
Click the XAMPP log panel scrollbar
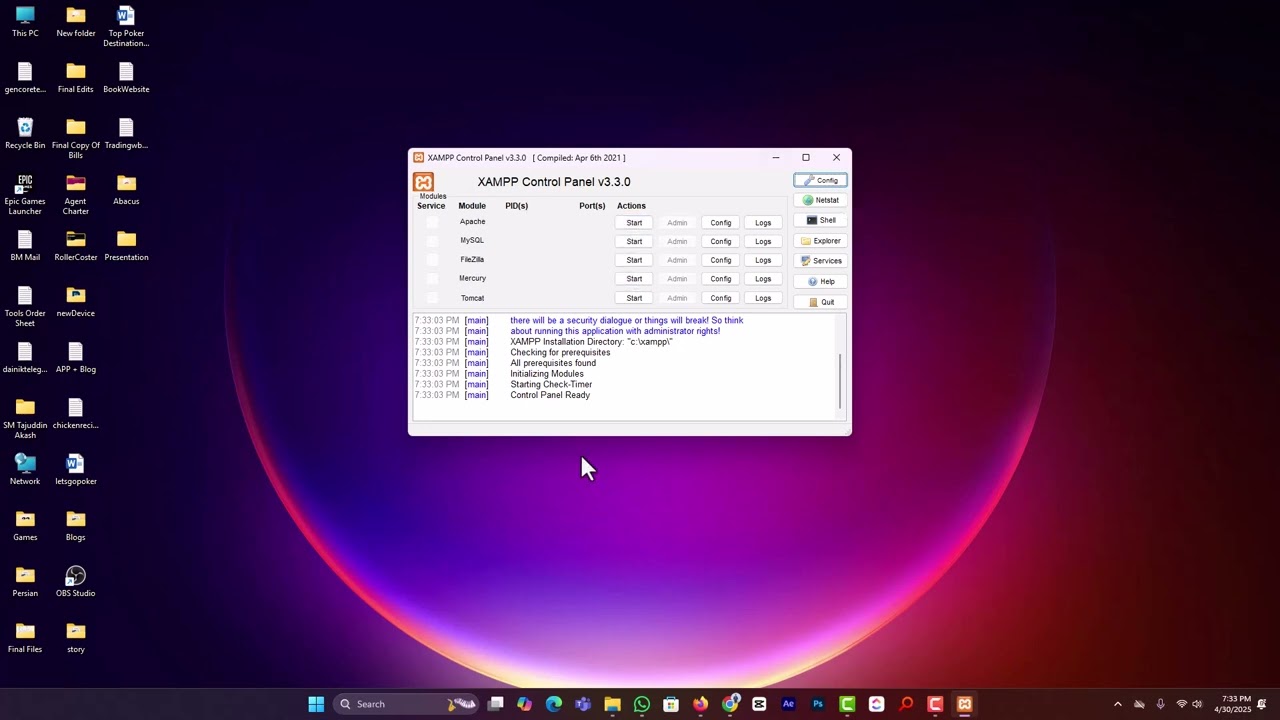pos(841,380)
